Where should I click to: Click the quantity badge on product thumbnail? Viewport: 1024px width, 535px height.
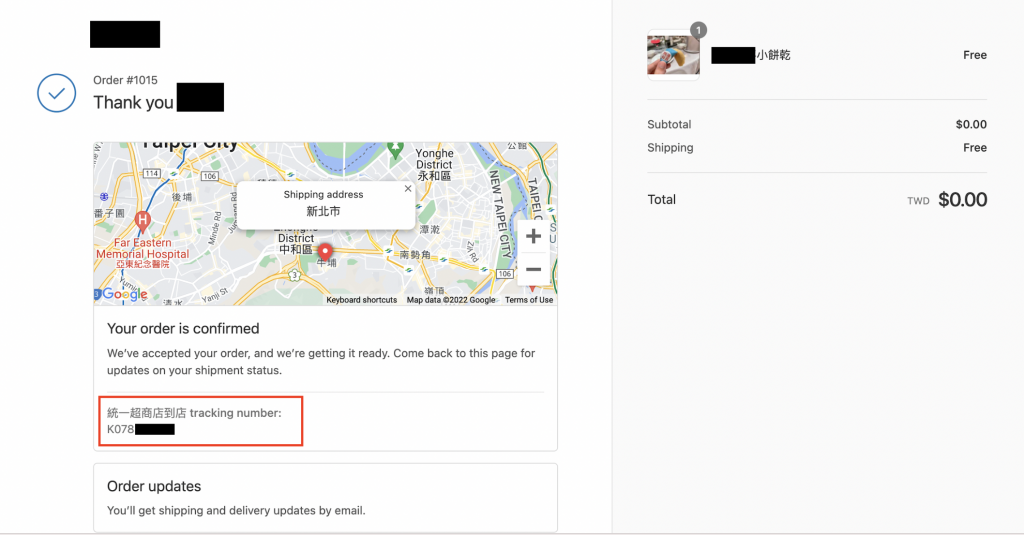pyautogui.click(x=697, y=30)
